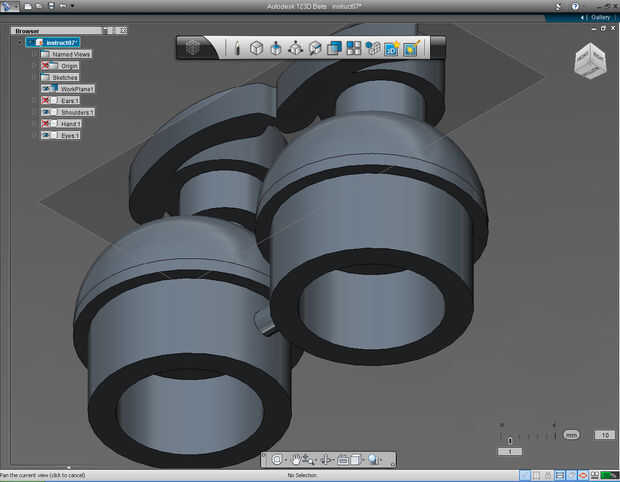The height and width of the screenshot is (482, 620).
Task: Click the Browser panel filter icon
Action: [x=106, y=30]
